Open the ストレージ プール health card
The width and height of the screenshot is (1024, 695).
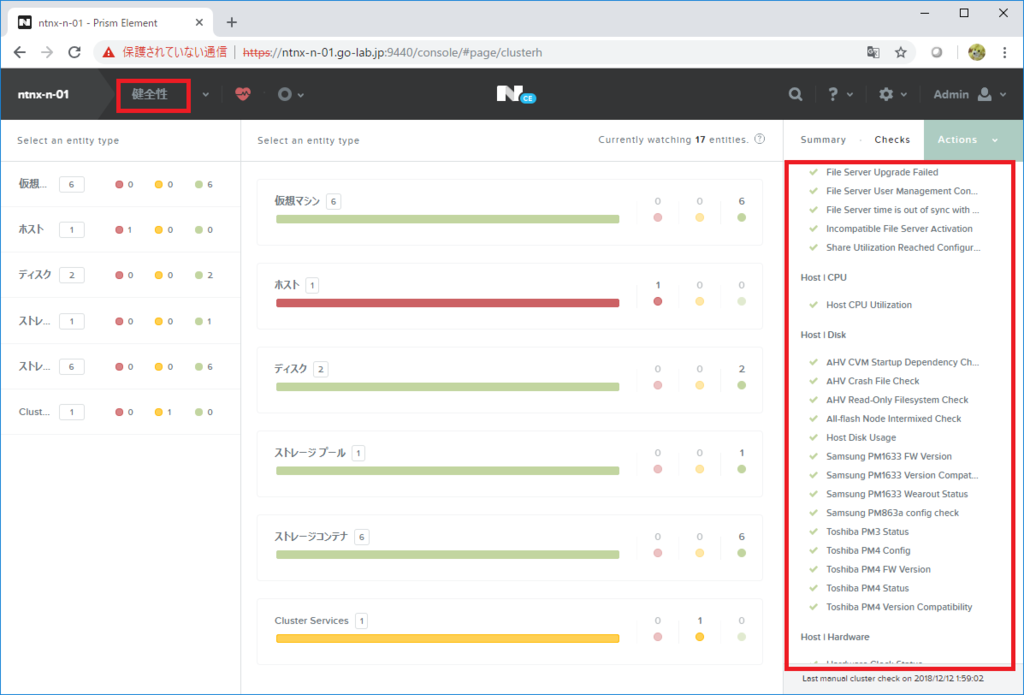(509, 464)
